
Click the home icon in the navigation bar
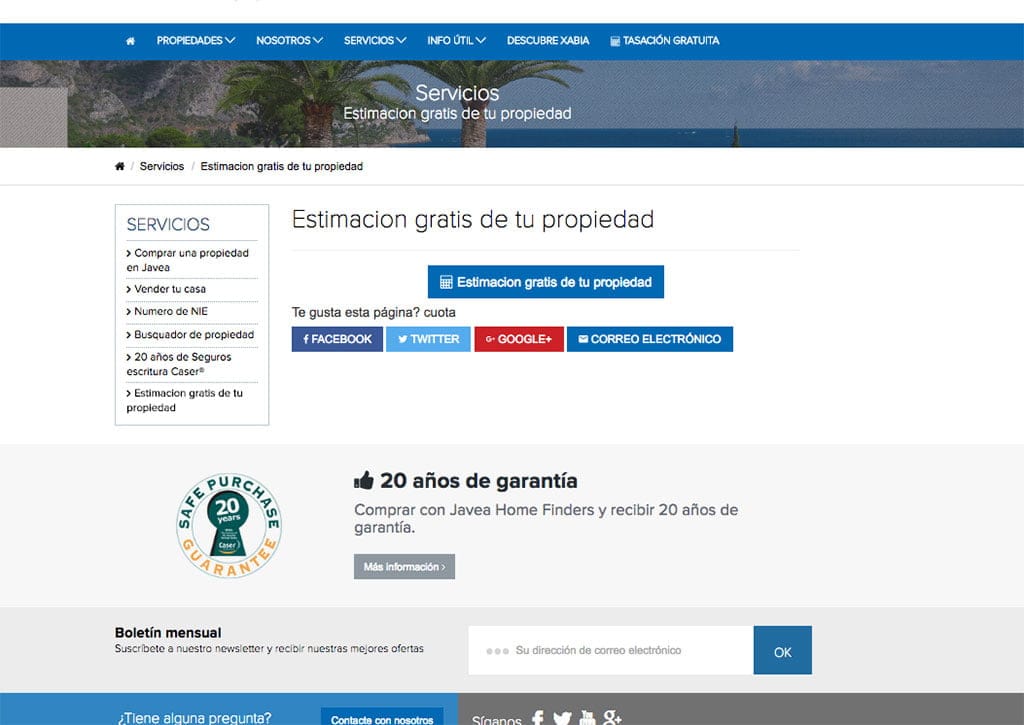pos(129,40)
